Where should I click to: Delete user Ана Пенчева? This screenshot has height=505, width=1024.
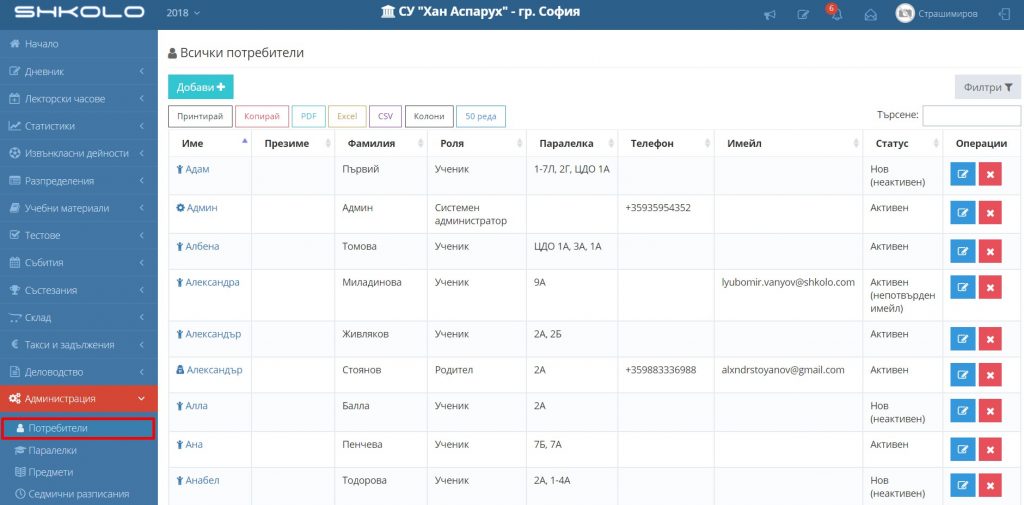(990, 449)
